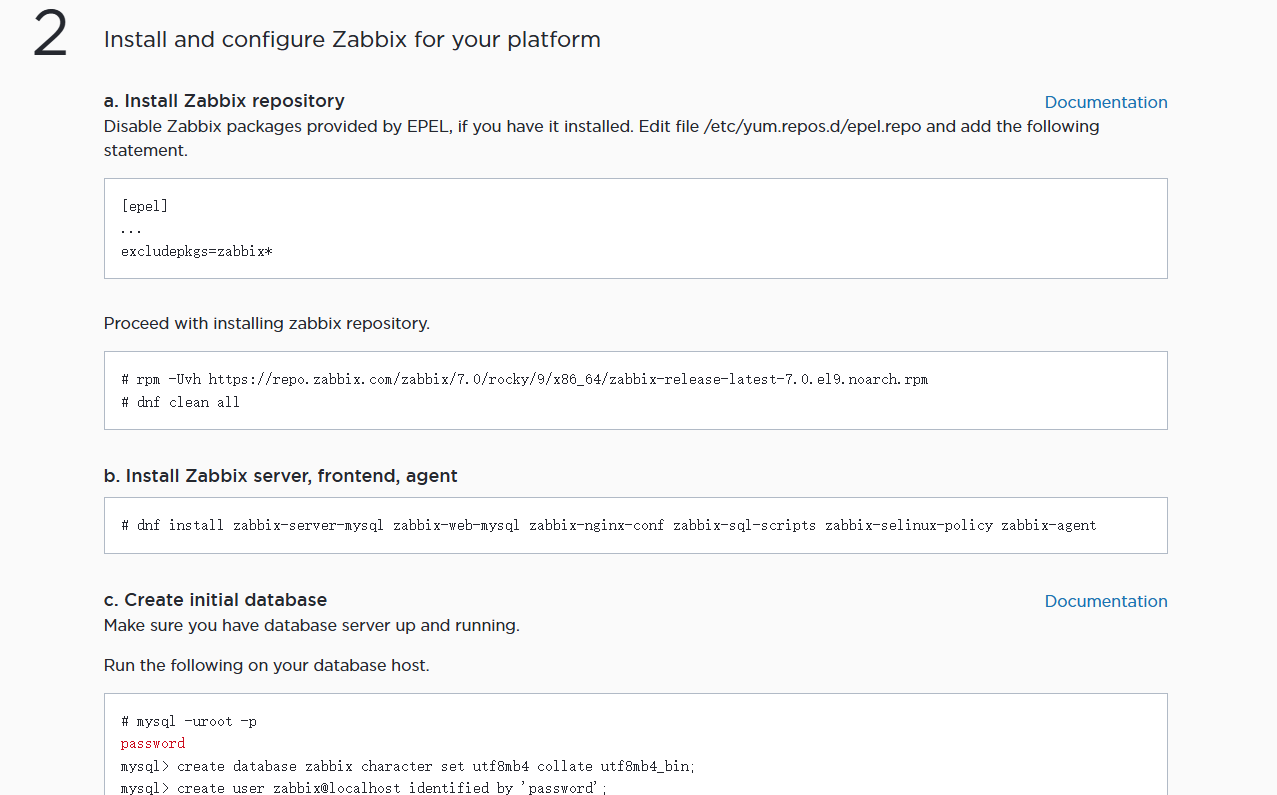The width and height of the screenshot is (1277, 795).
Task: Click the 'rpm -Uvh' repository command line
Action: point(525,379)
